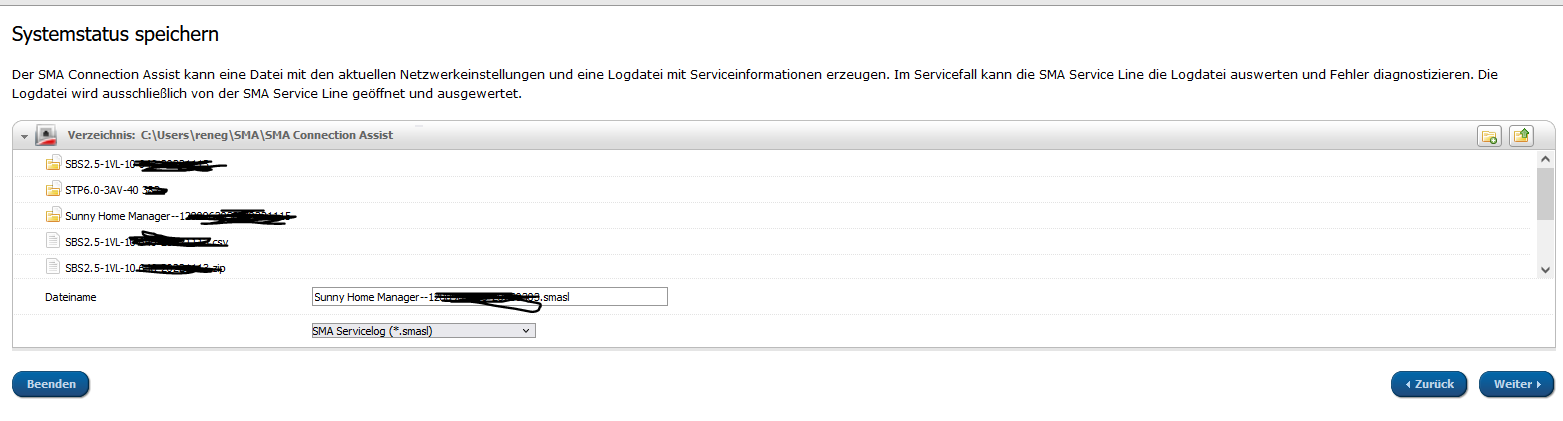
Task: Click the file icon of the .csv entry
Action: pyautogui.click(x=53, y=241)
